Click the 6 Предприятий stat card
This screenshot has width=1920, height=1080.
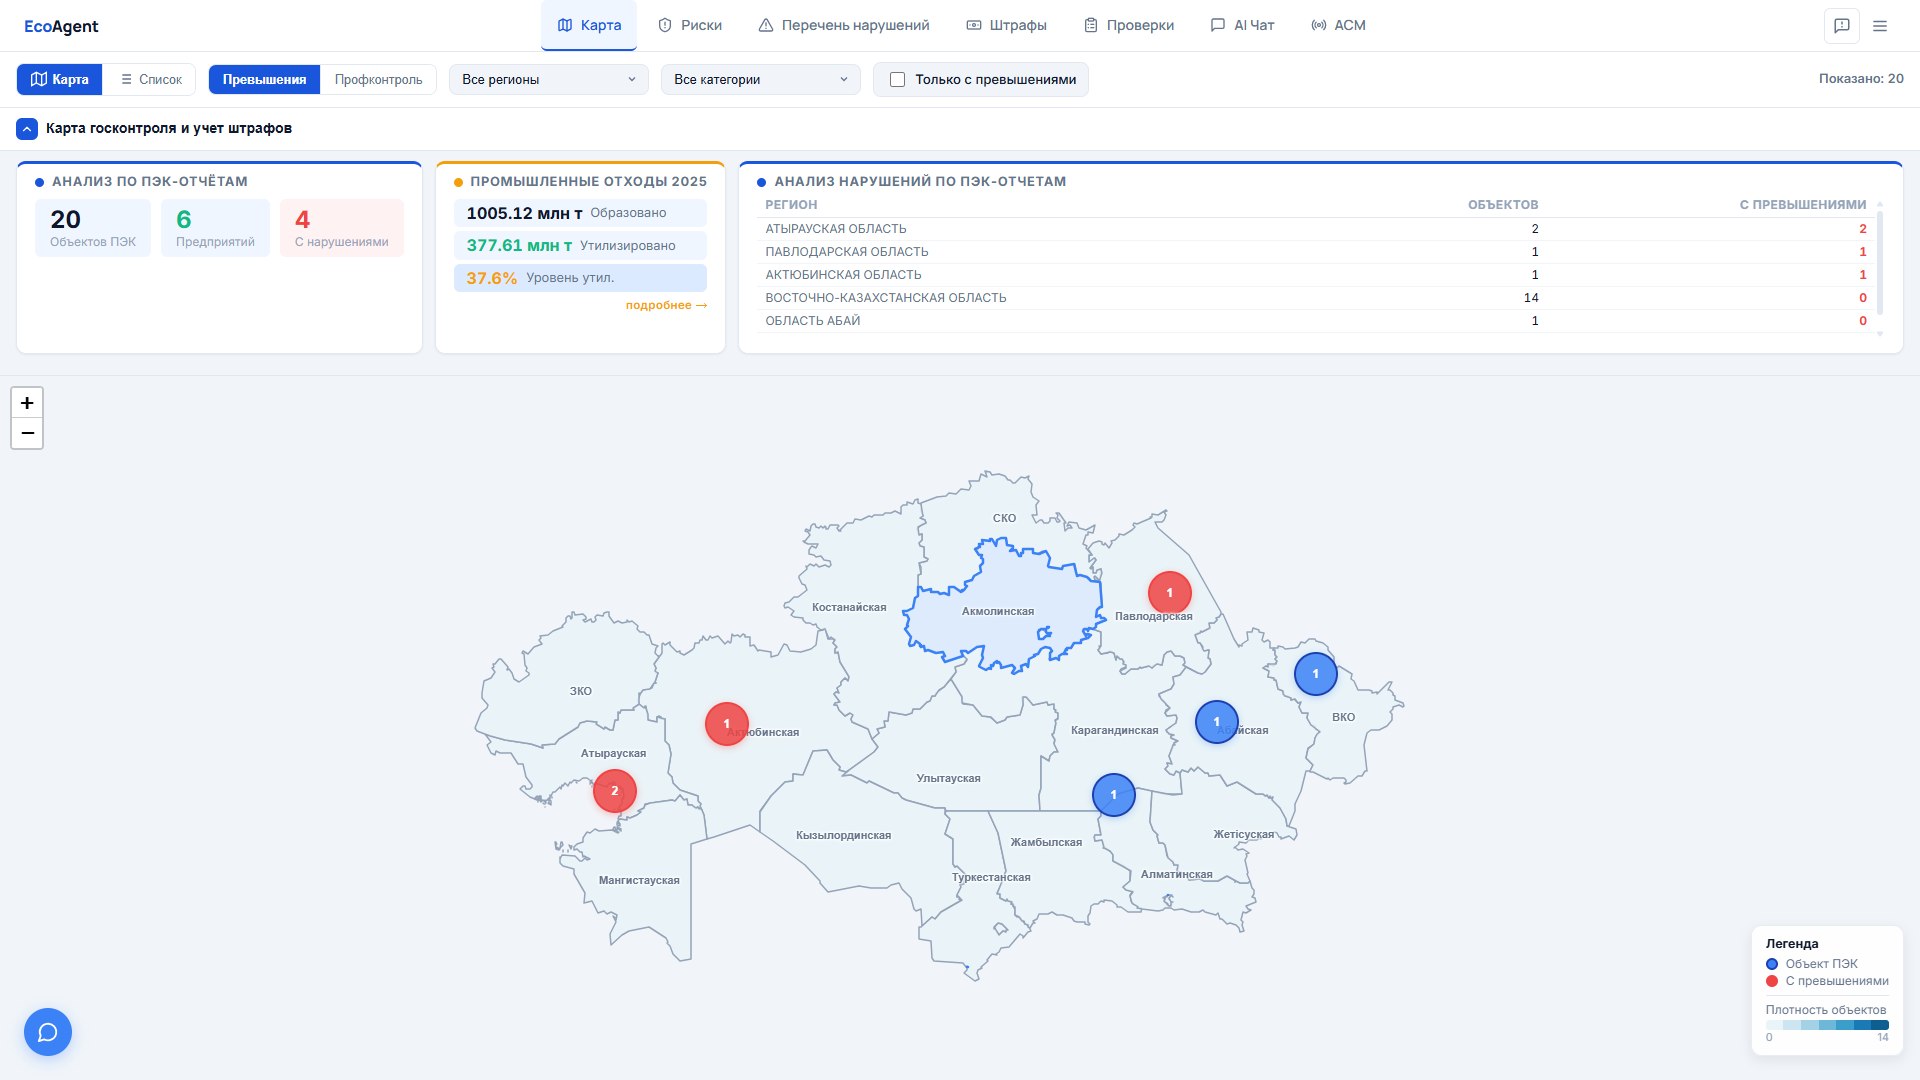[215, 228]
